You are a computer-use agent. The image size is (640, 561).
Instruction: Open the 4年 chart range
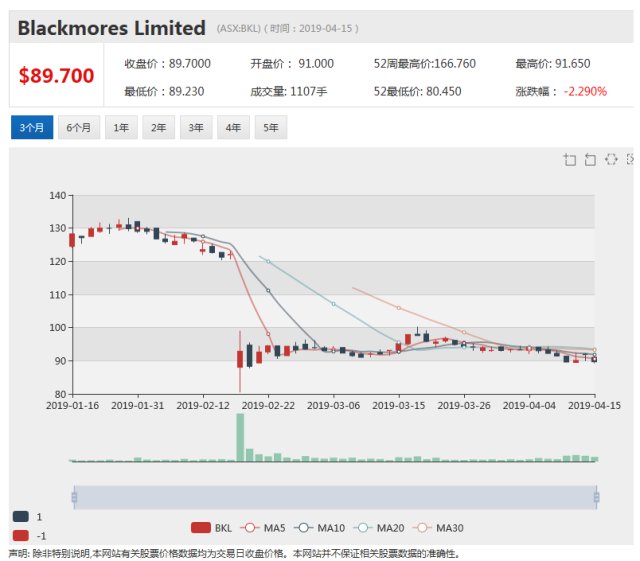tap(234, 128)
